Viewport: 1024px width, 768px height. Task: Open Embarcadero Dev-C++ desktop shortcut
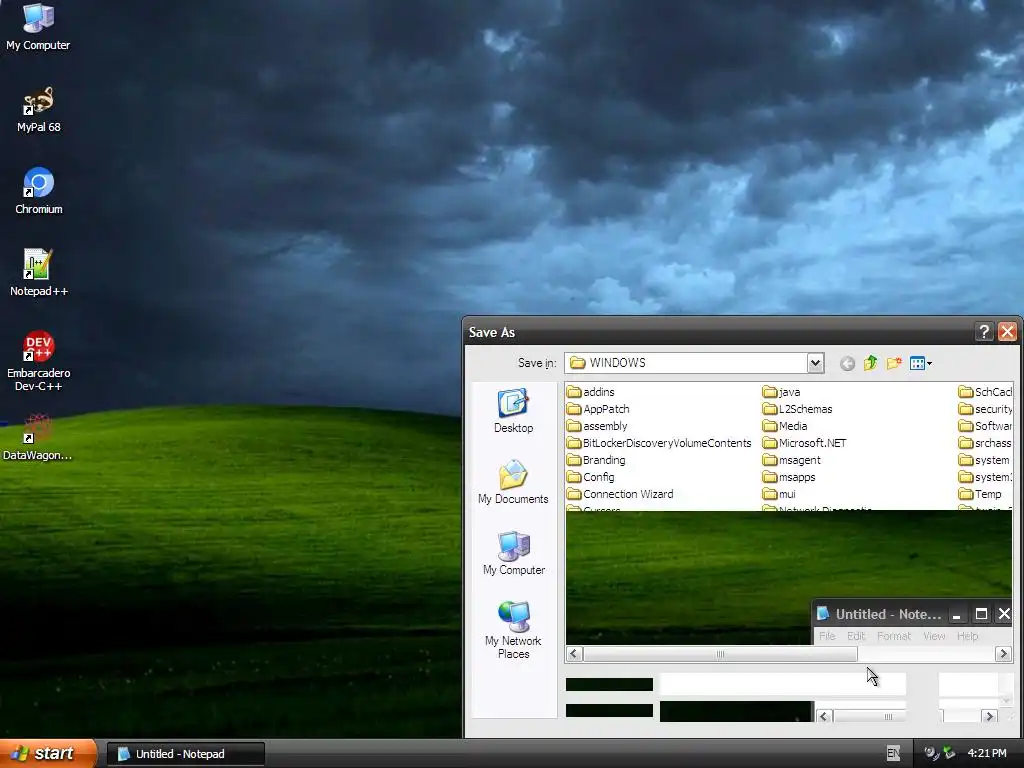(x=39, y=361)
